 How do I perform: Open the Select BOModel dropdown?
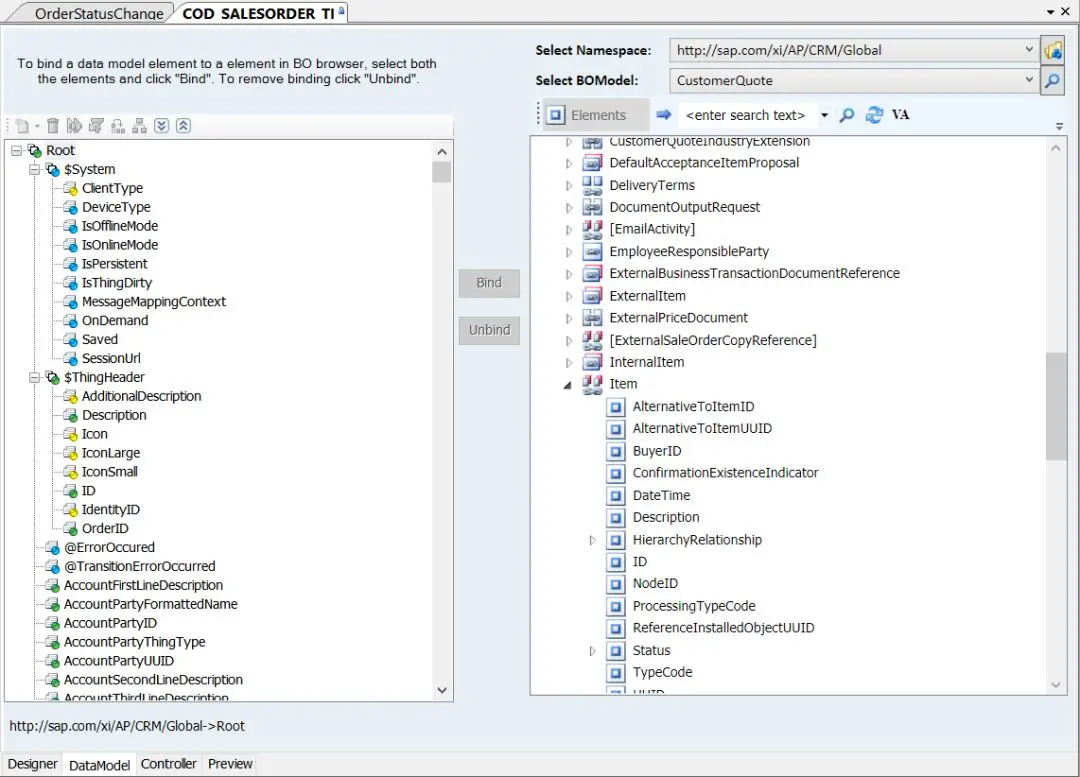[1029, 80]
